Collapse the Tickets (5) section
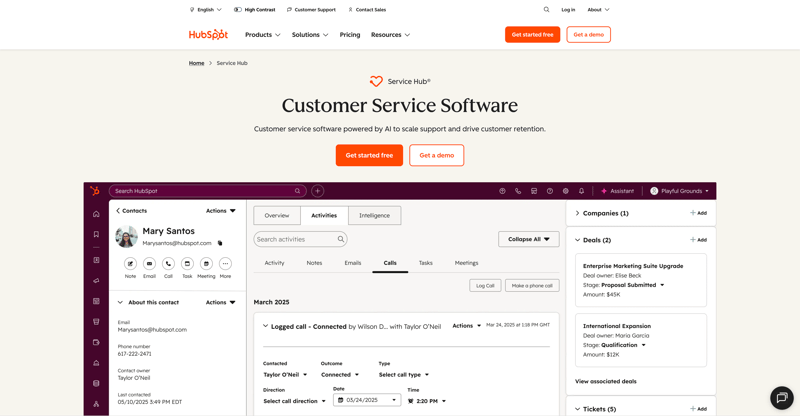Screen dimensions: 800x416 (x=578, y=409)
